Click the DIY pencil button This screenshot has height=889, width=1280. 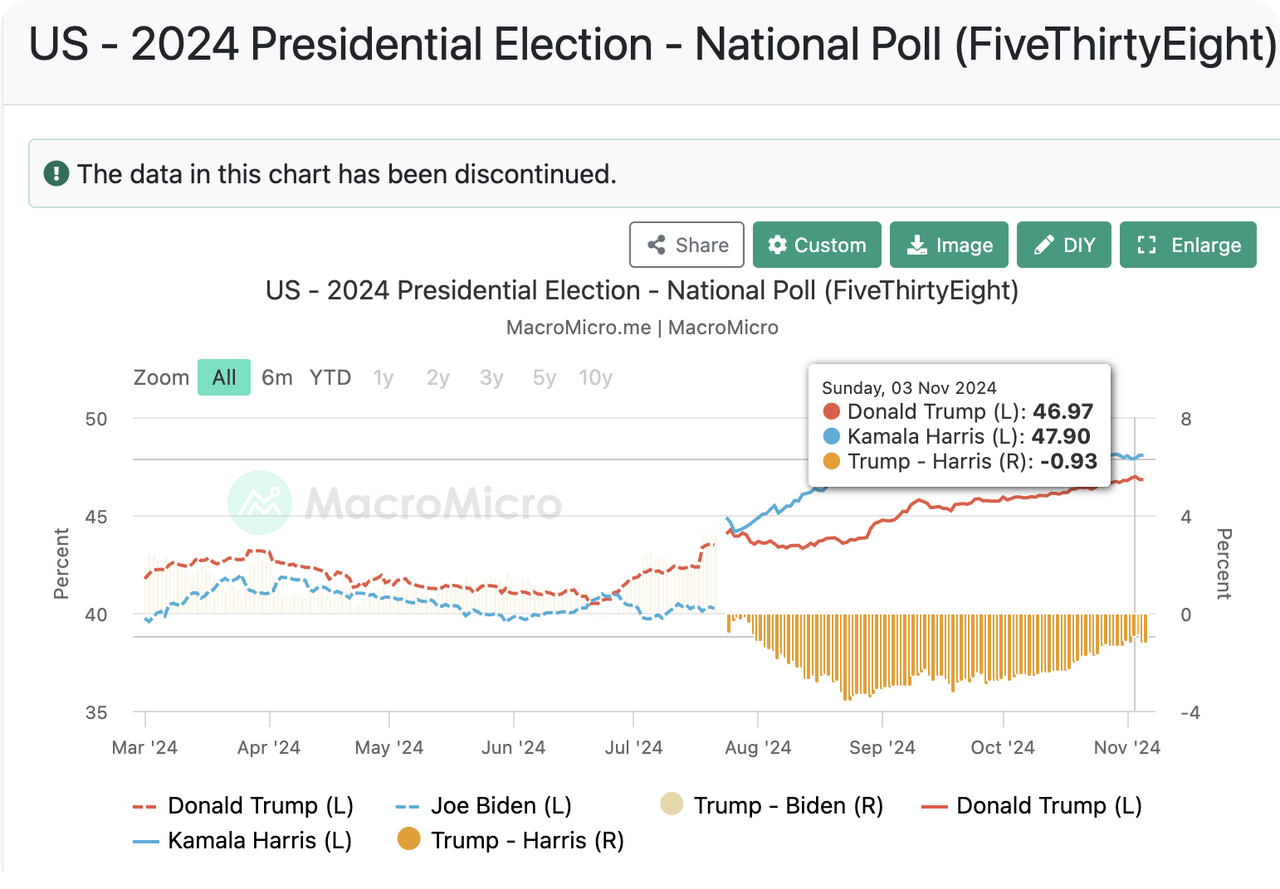[x=1063, y=245]
